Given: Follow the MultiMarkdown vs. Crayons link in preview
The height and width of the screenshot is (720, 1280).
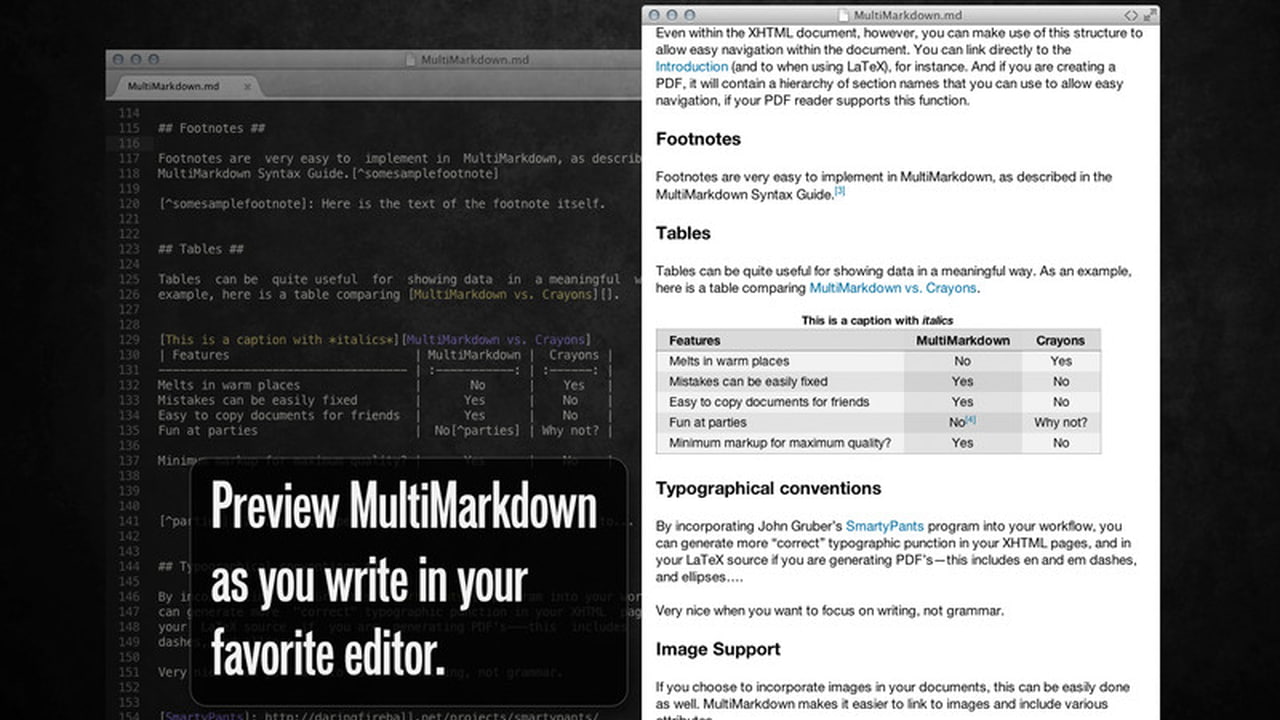Looking at the screenshot, I should (x=894, y=288).
